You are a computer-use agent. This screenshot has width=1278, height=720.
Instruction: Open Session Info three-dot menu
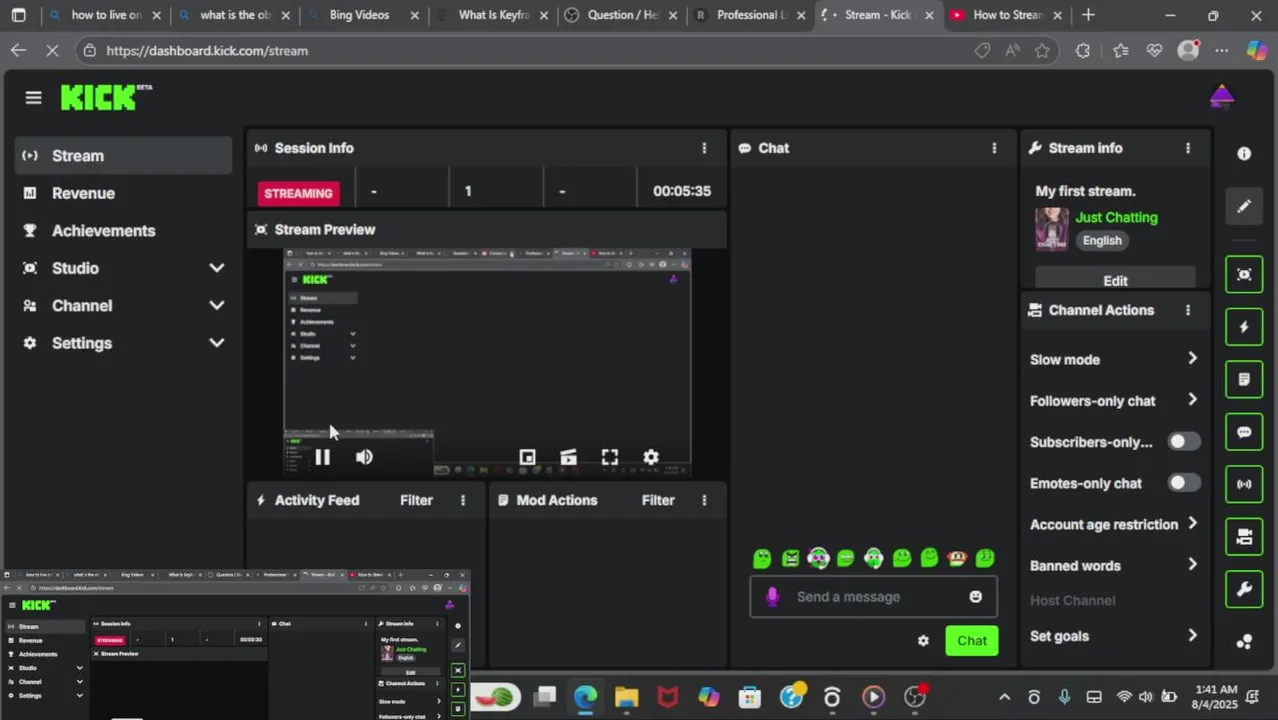click(x=704, y=148)
